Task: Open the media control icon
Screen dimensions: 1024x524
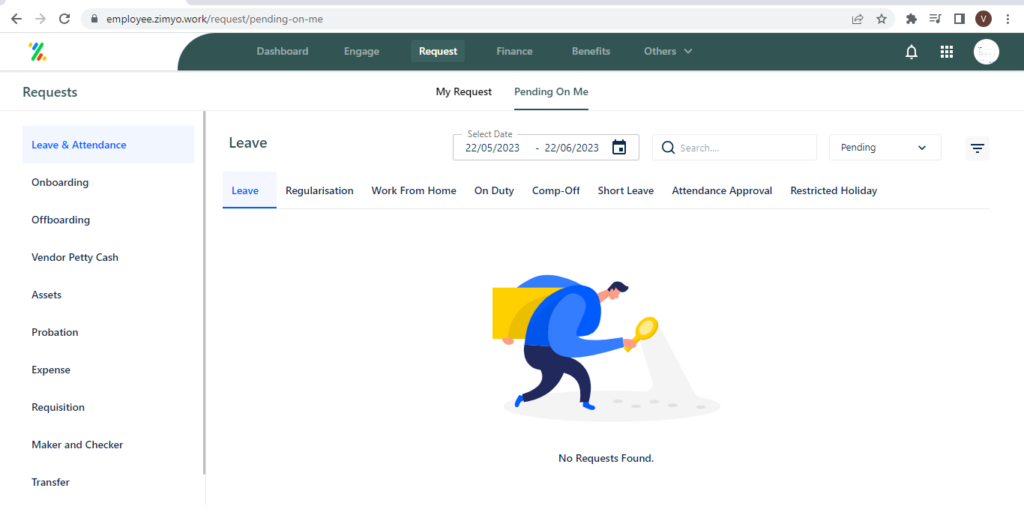Action: pos(935,19)
